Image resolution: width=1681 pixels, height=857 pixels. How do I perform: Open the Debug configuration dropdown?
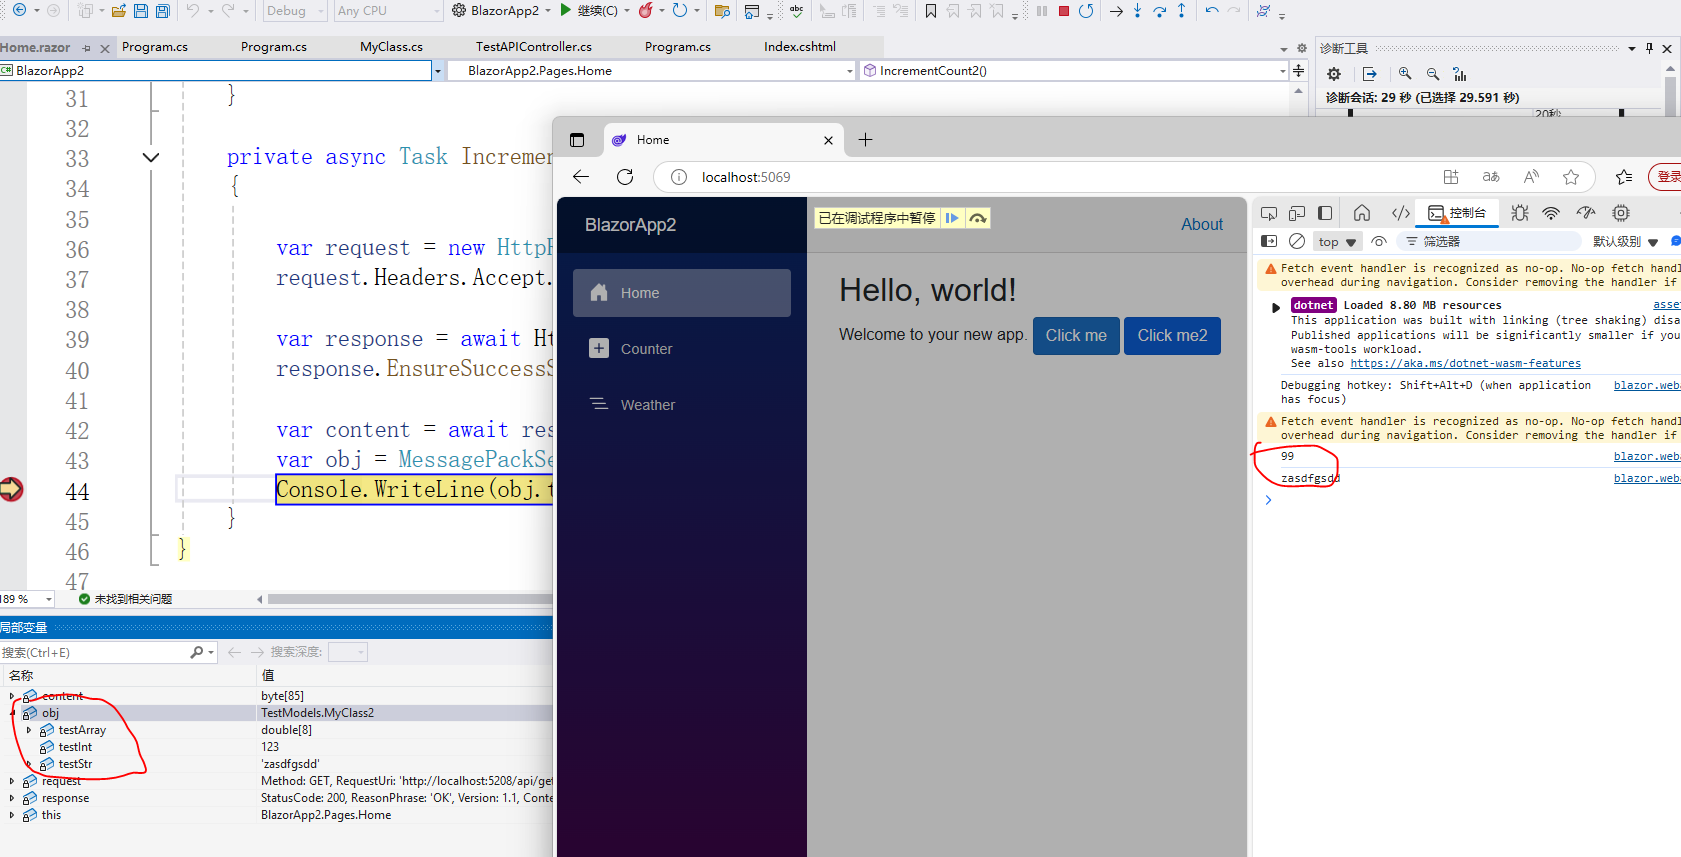[295, 11]
